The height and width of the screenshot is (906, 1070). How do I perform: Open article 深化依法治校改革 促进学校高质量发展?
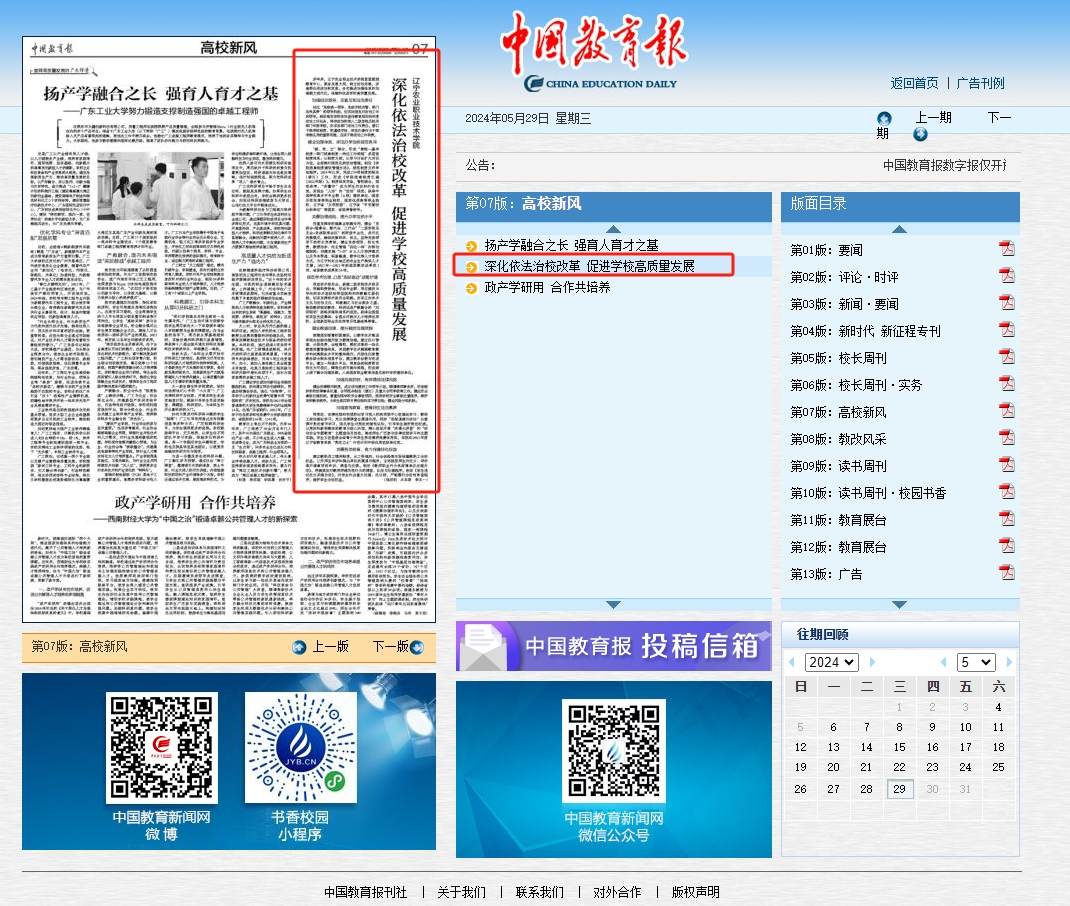point(589,266)
